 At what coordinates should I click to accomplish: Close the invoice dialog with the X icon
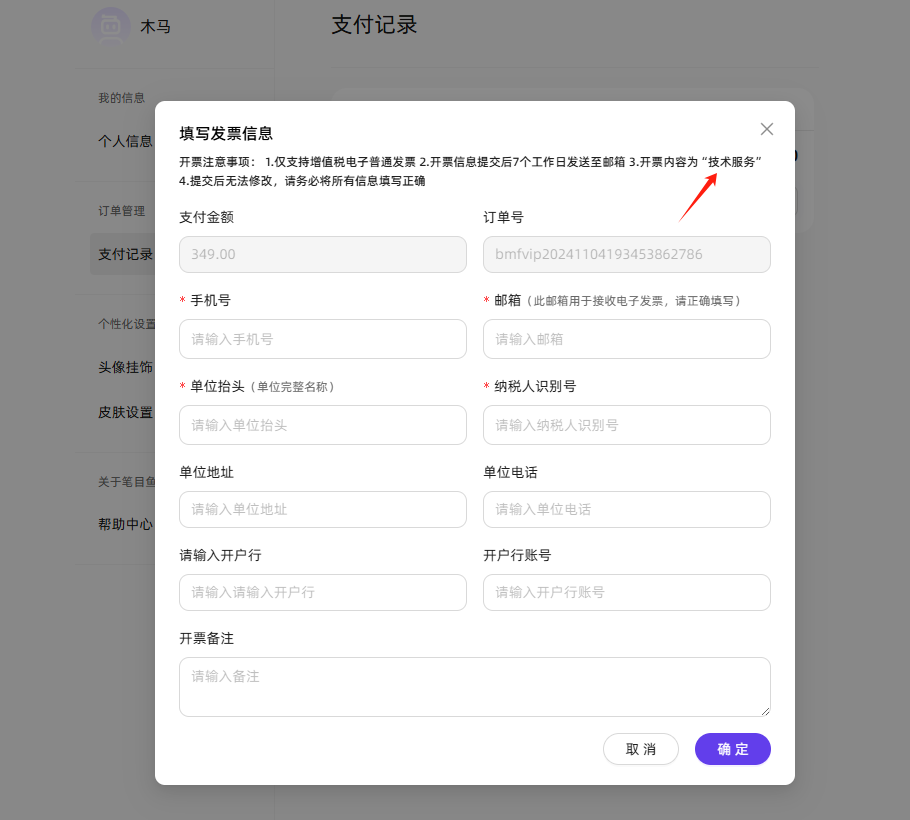(x=767, y=129)
